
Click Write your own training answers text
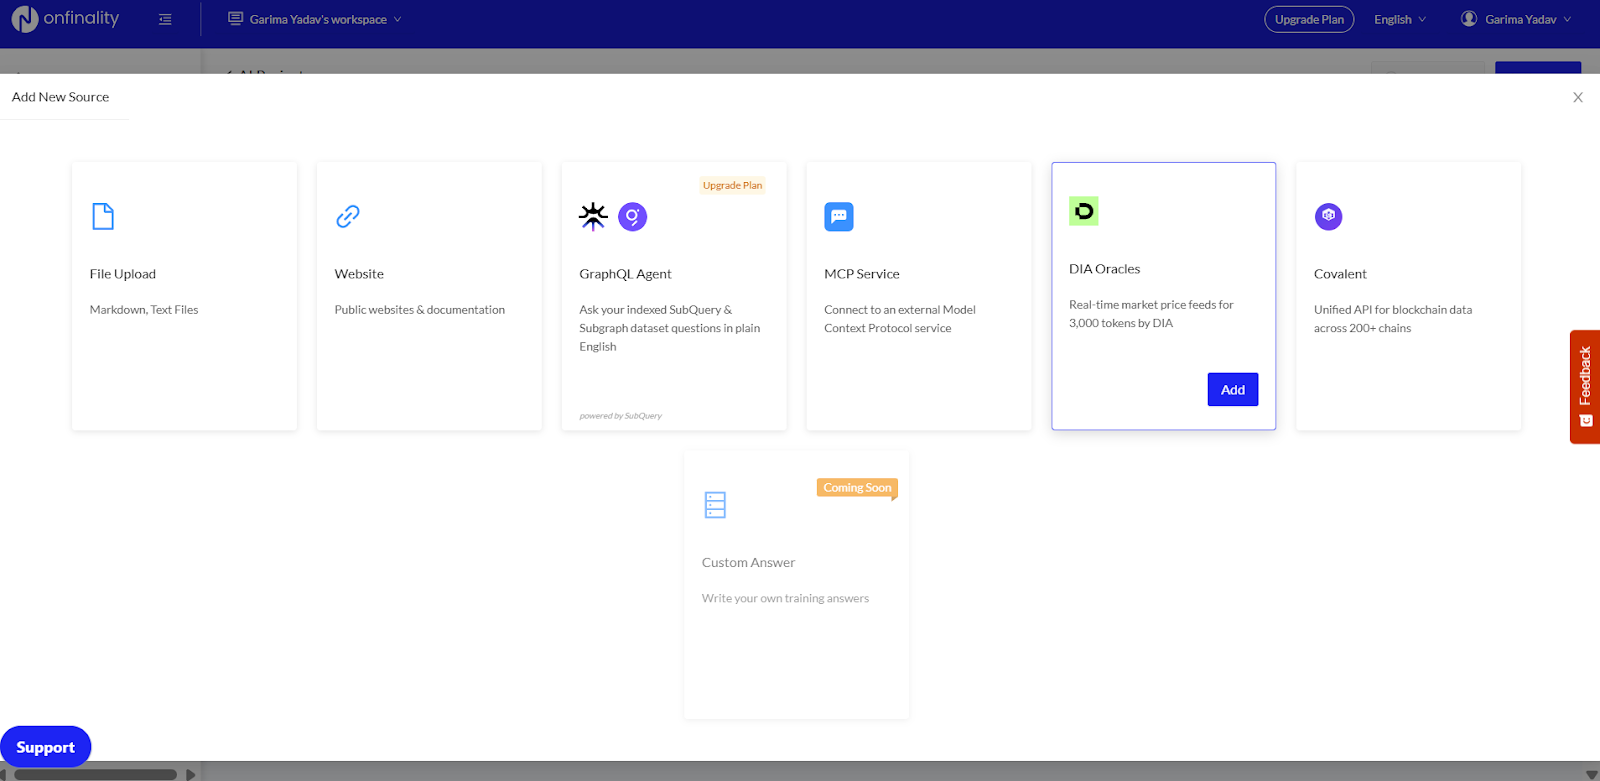click(x=785, y=599)
